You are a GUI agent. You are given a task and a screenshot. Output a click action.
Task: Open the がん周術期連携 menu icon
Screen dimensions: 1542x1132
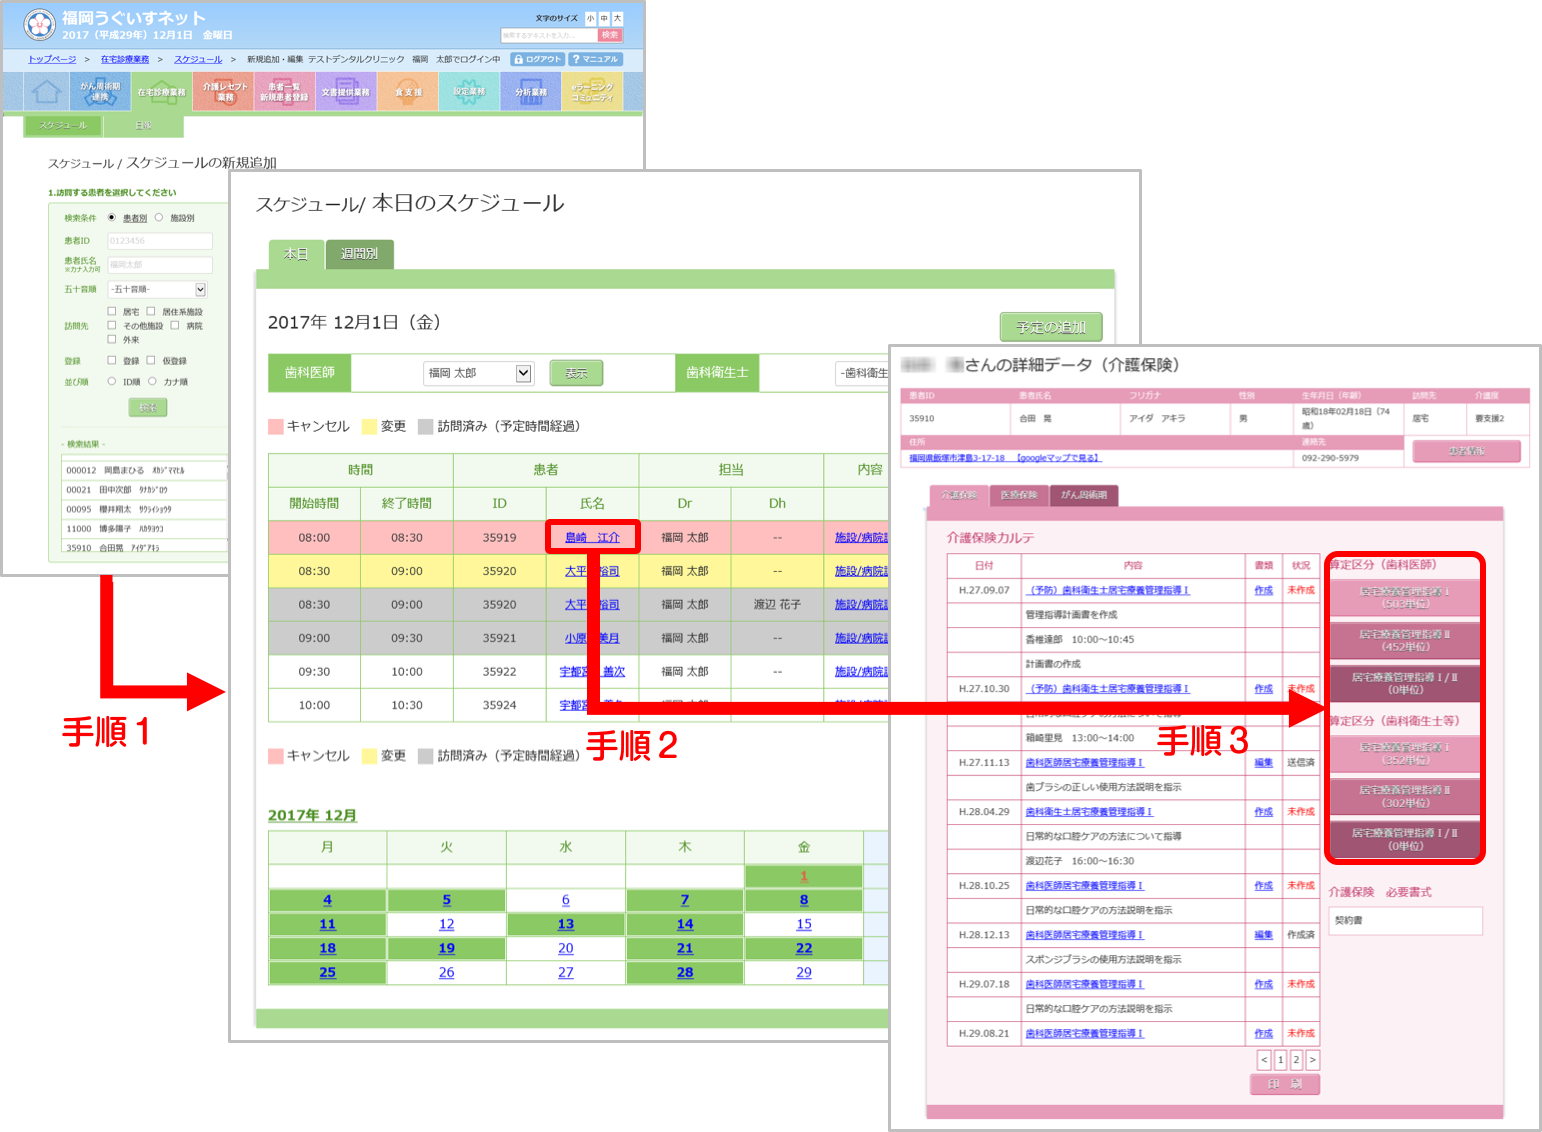click(x=100, y=92)
